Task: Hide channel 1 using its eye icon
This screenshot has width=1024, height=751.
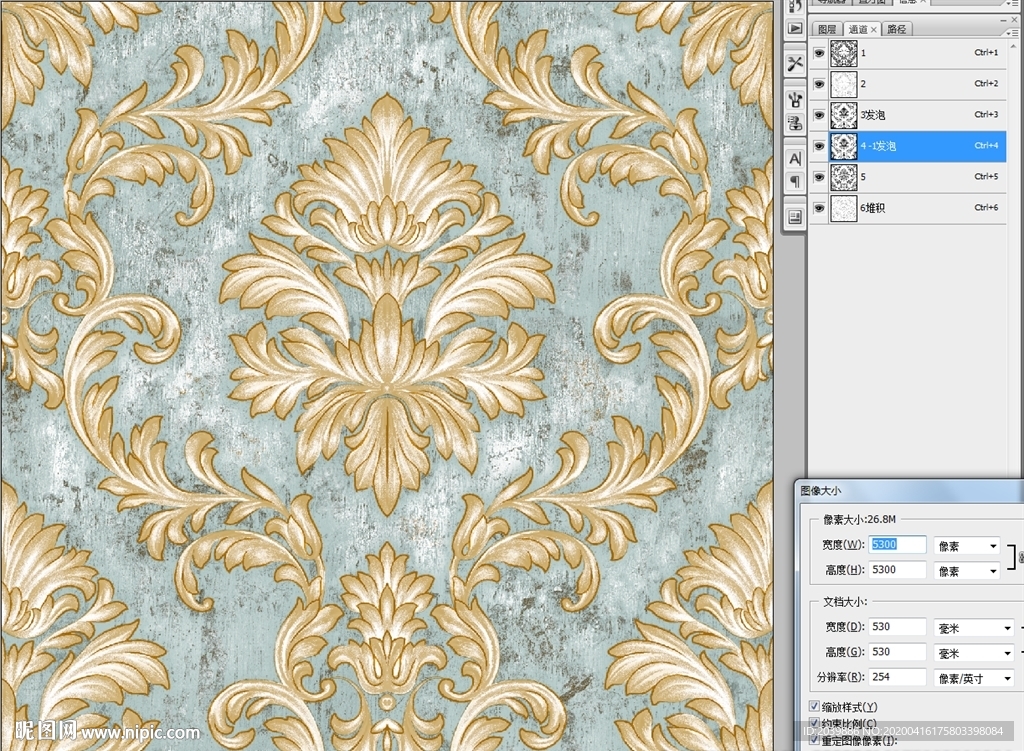Action: pyautogui.click(x=819, y=53)
